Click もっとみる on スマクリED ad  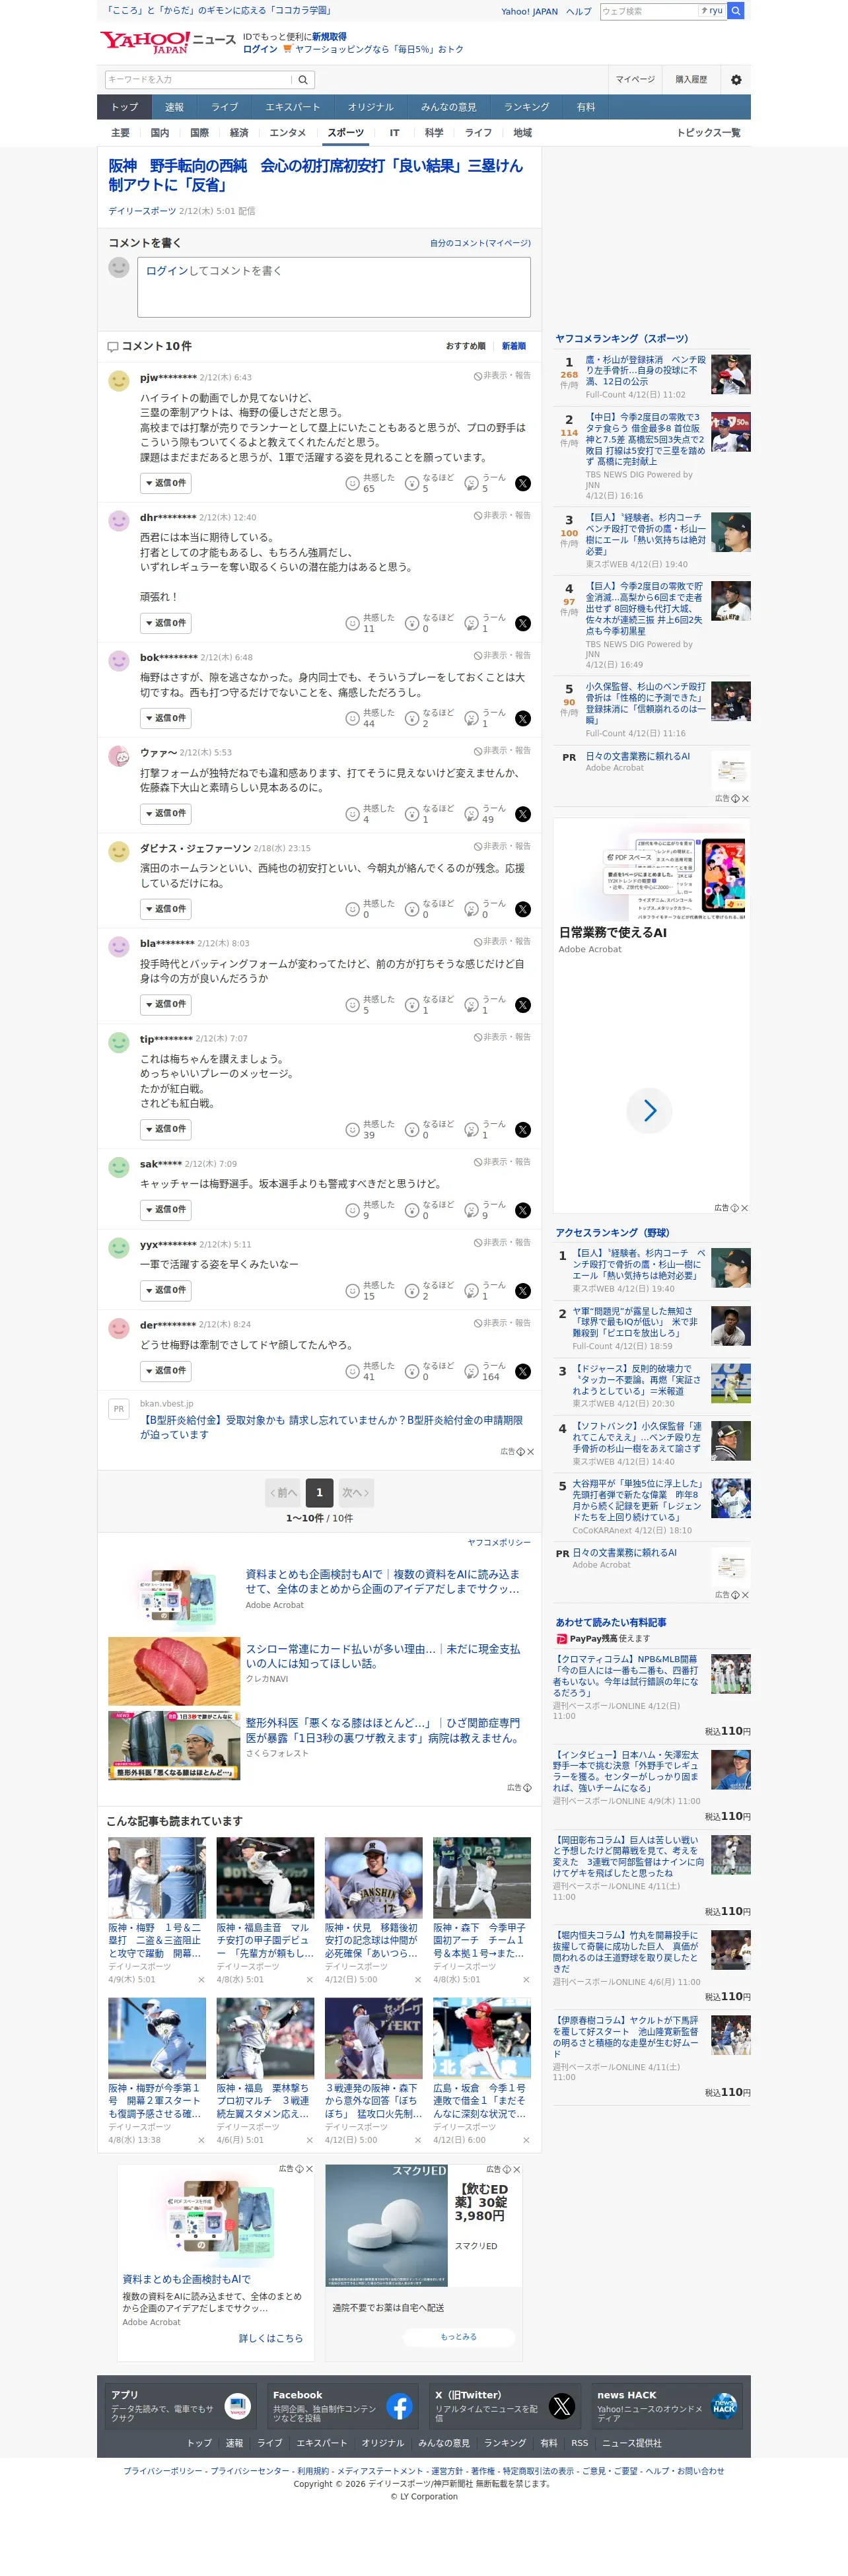[x=459, y=2337]
